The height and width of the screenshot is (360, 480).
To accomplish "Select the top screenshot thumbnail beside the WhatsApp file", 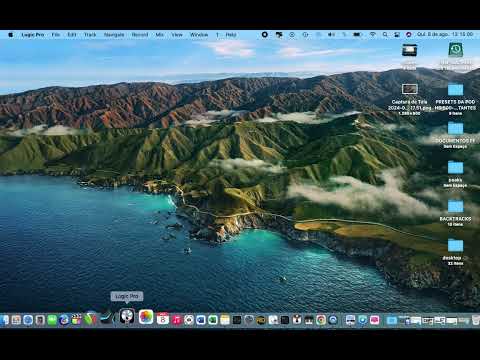I will click(x=409, y=50).
